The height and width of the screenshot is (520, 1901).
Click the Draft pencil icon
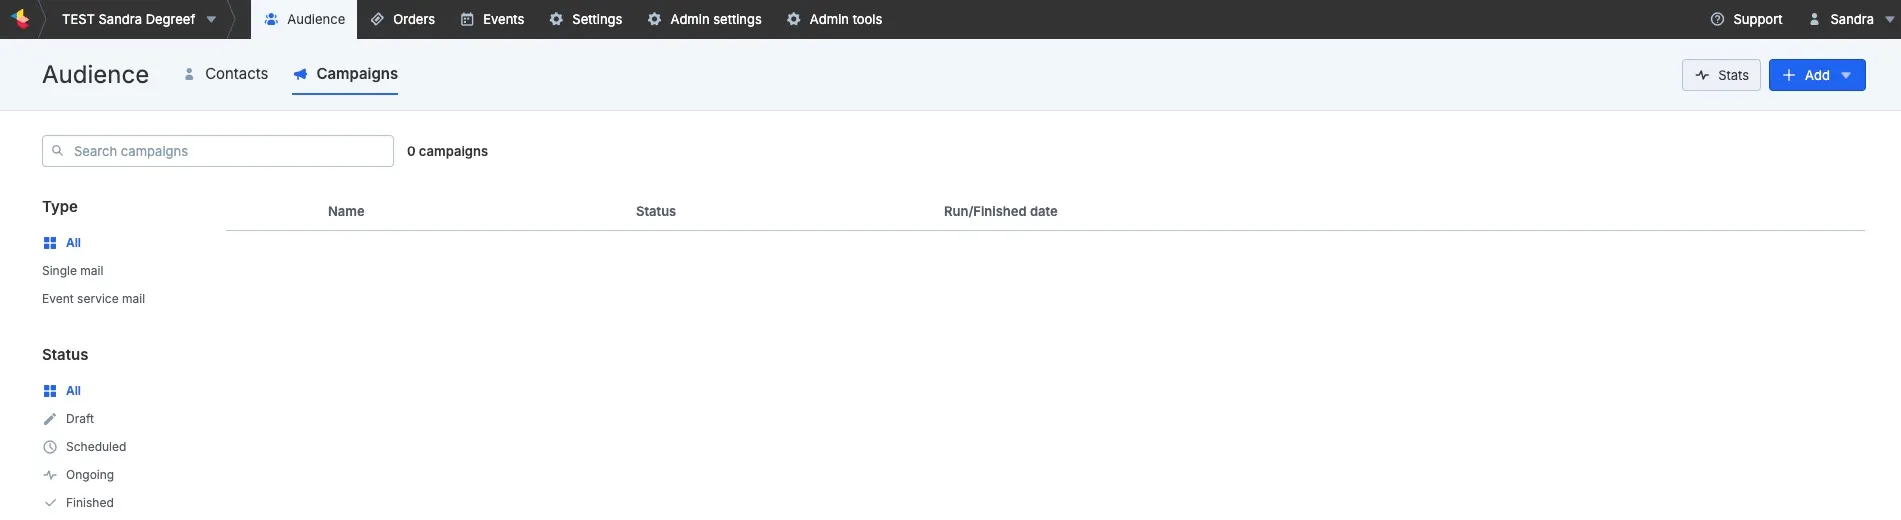click(x=50, y=419)
